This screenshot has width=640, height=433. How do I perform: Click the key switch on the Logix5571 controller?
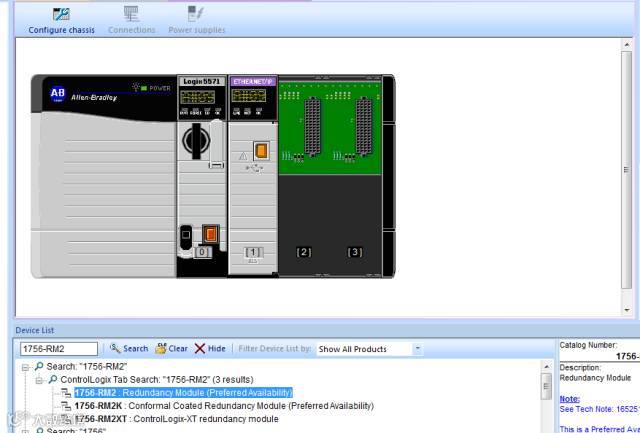pos(196,141)
